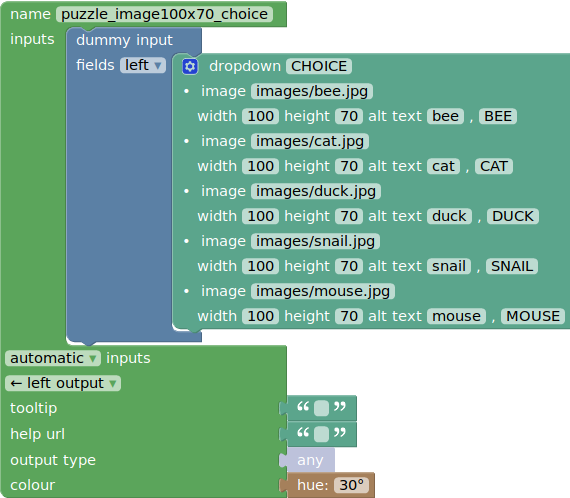Select the 'dummy input' block label
This screenshot has height=498, width=570.
coord(124,40)
